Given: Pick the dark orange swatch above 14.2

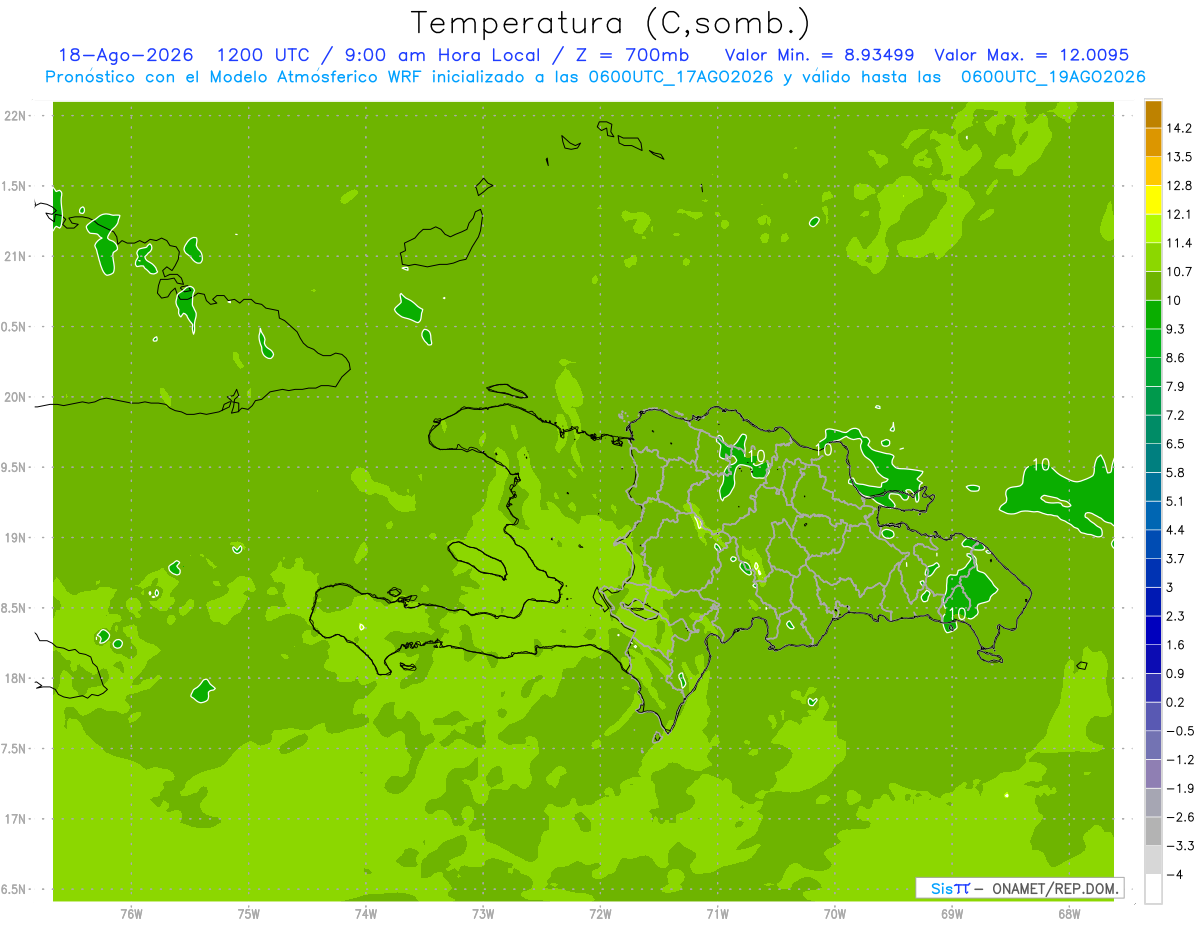Looking at the screenshot, I should tap(1153, 114).
